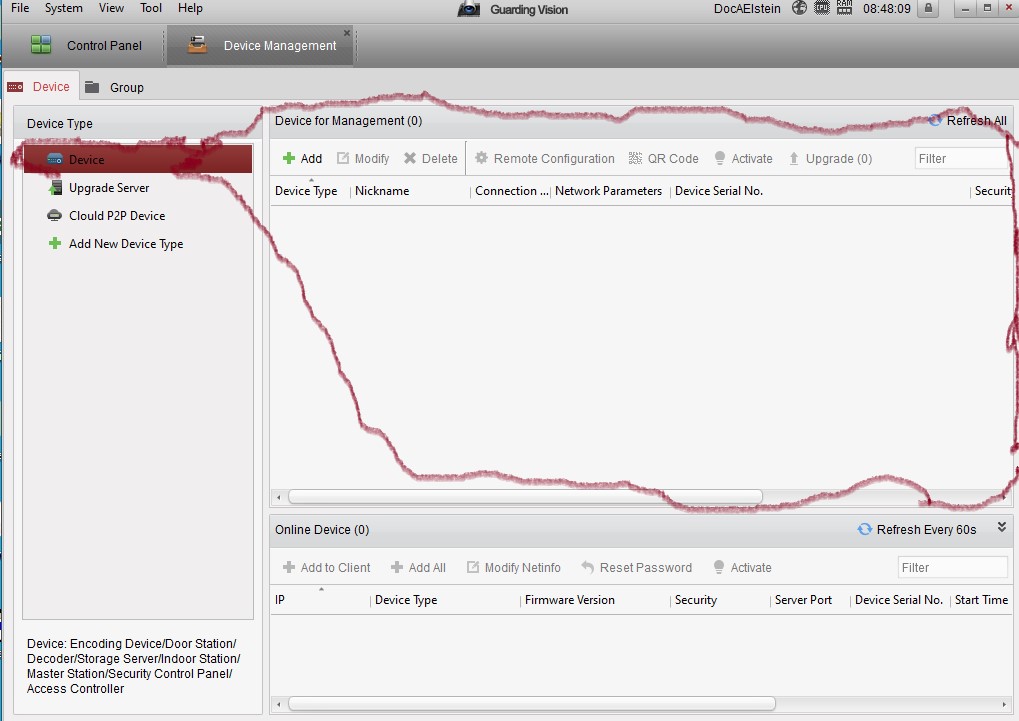Focus Device for Management Filter field

961,159
